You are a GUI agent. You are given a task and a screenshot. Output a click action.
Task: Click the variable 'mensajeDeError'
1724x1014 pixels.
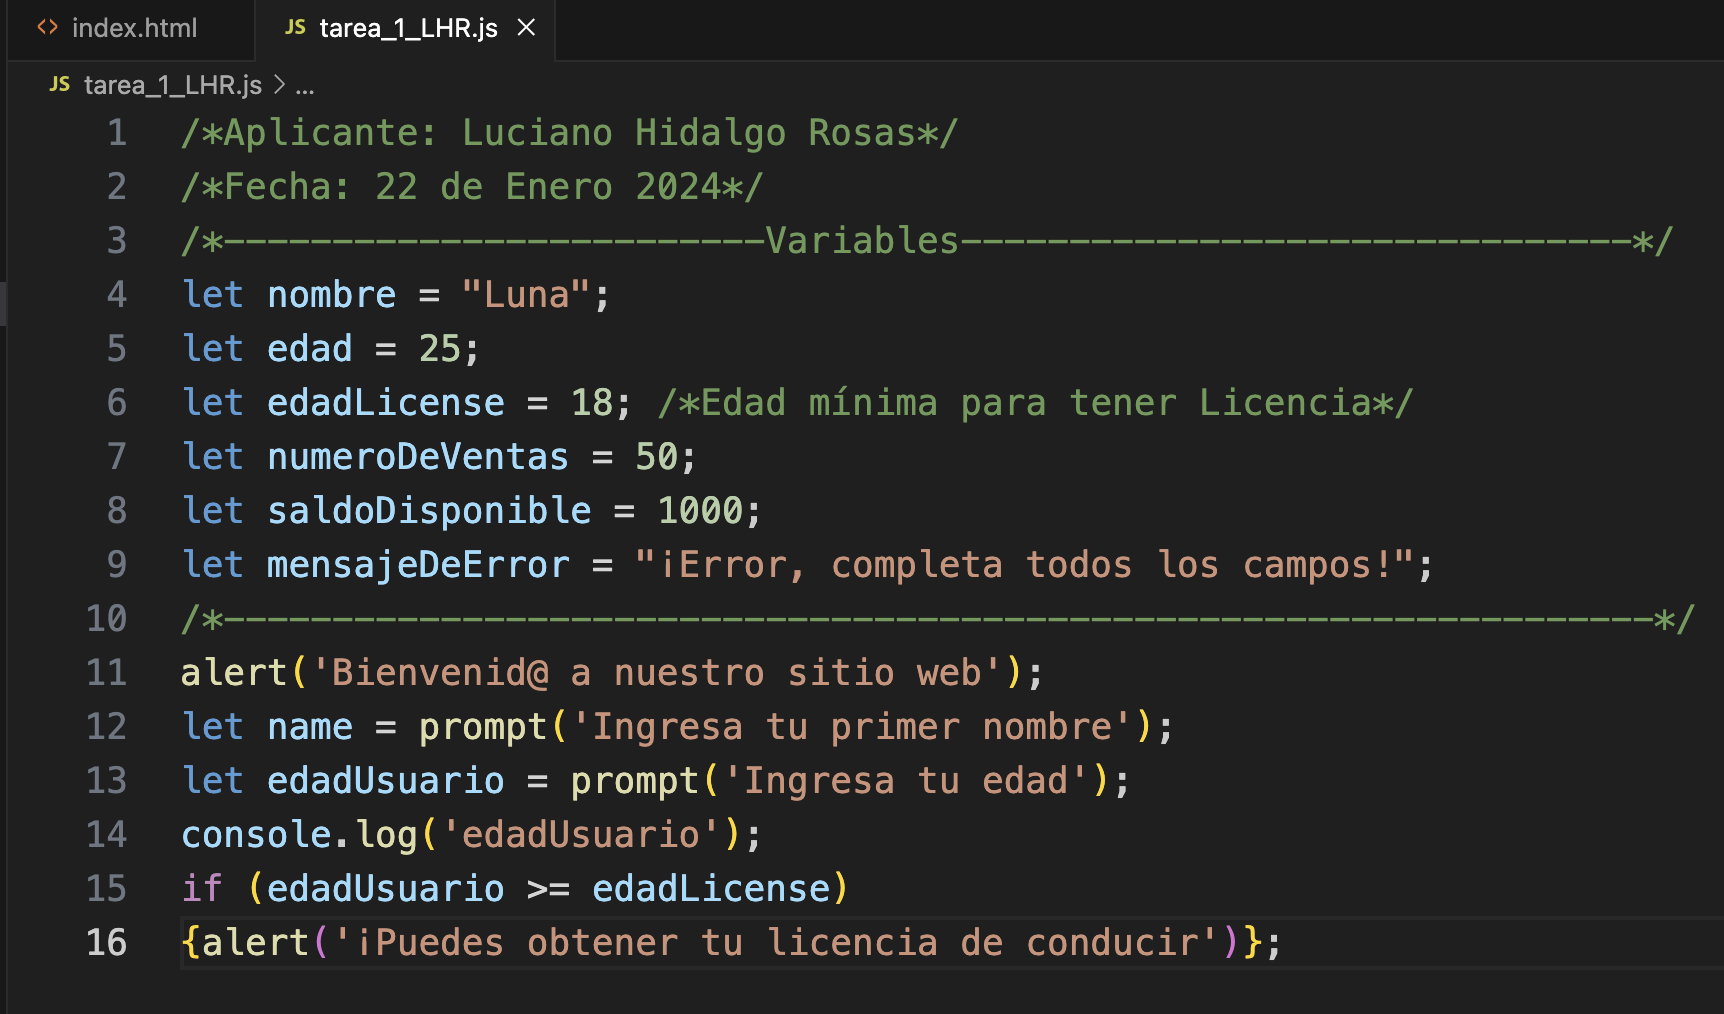pos(418,565)
